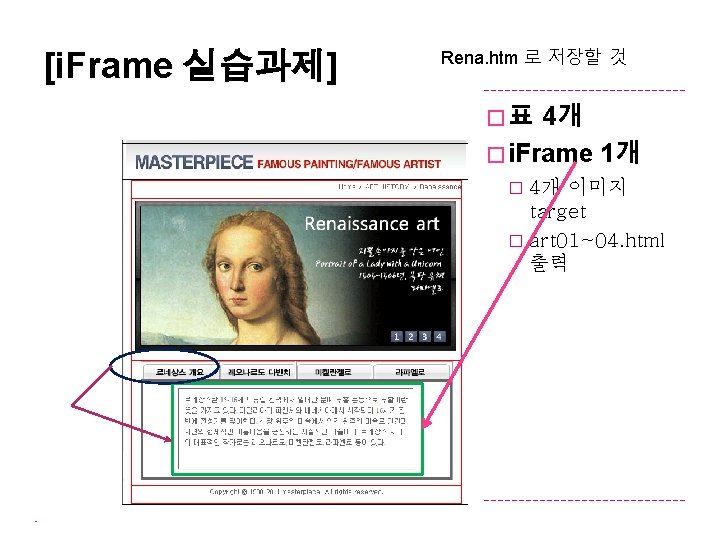The image size is (720, 540).
Task: Click the '4개 이미지 target' sub-bullet
Action: (577, 199)
